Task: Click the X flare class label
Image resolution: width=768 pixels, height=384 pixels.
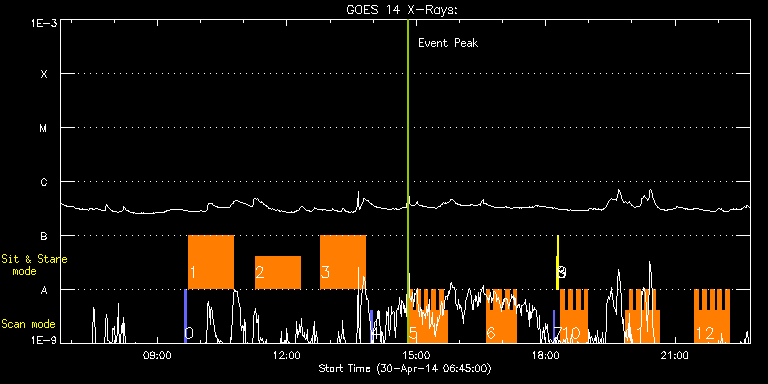Action: [44, 74]
